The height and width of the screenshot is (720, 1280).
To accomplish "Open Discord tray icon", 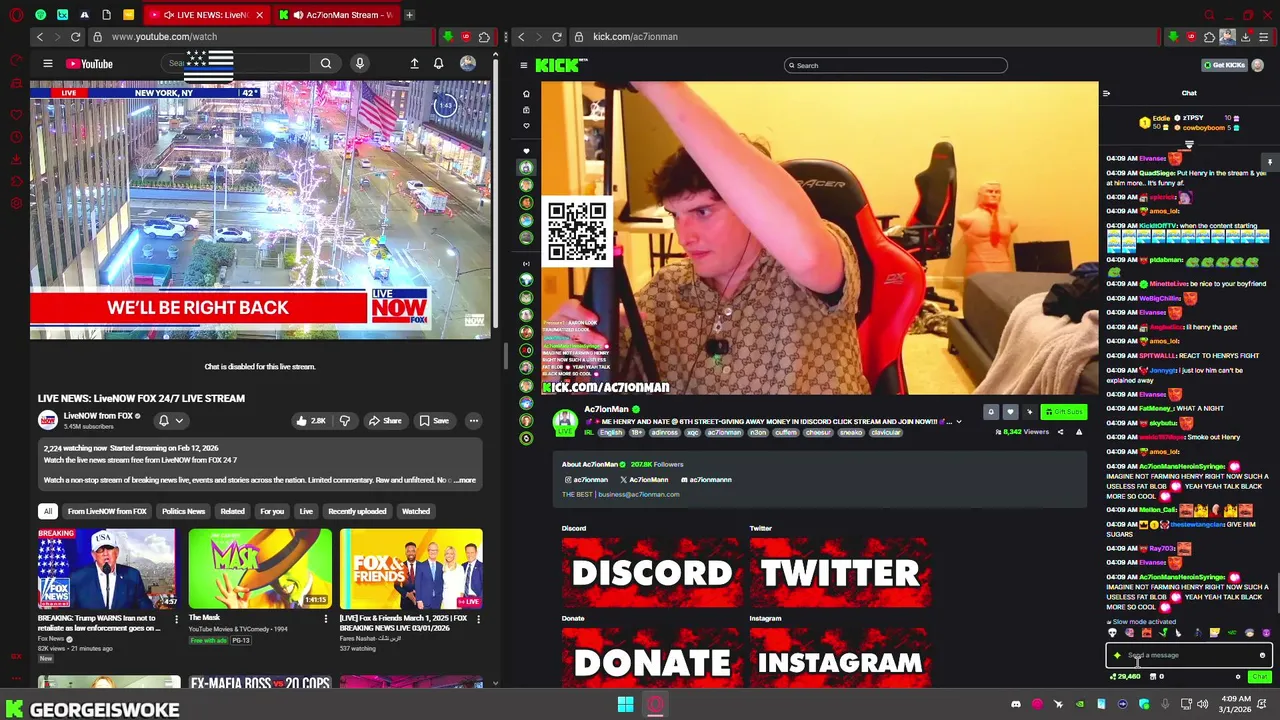I will pos(1016,705).
